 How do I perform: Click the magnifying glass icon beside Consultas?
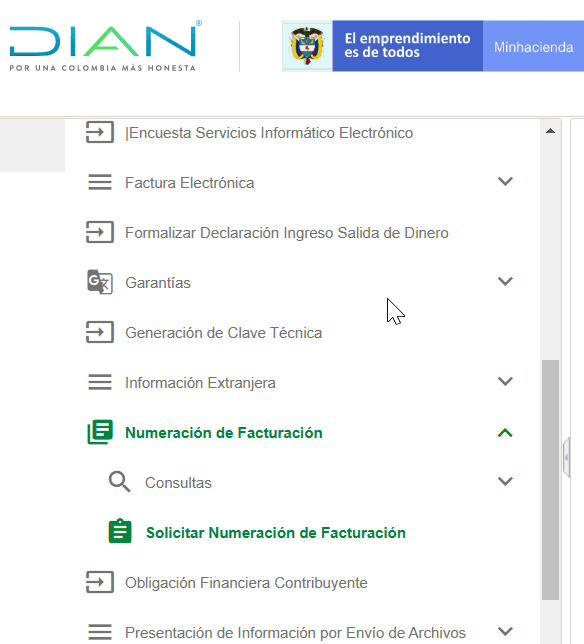tap(120, 482)
